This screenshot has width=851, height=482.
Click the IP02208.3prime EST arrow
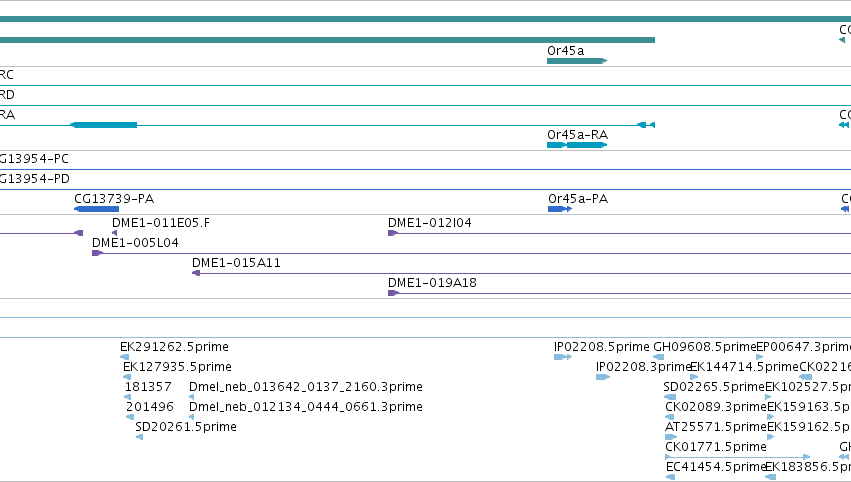[x=603, y=377]
